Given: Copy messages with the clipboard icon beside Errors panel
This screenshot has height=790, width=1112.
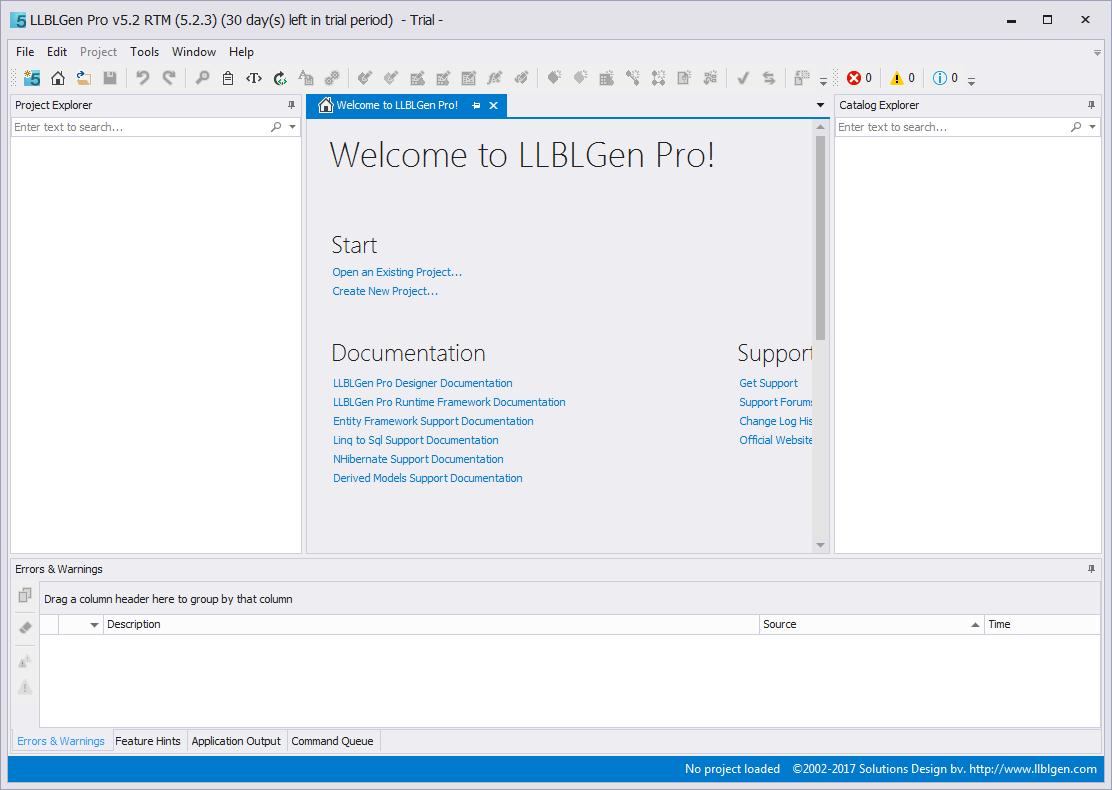Looking at the screenshot, I should tap(24, 595).
